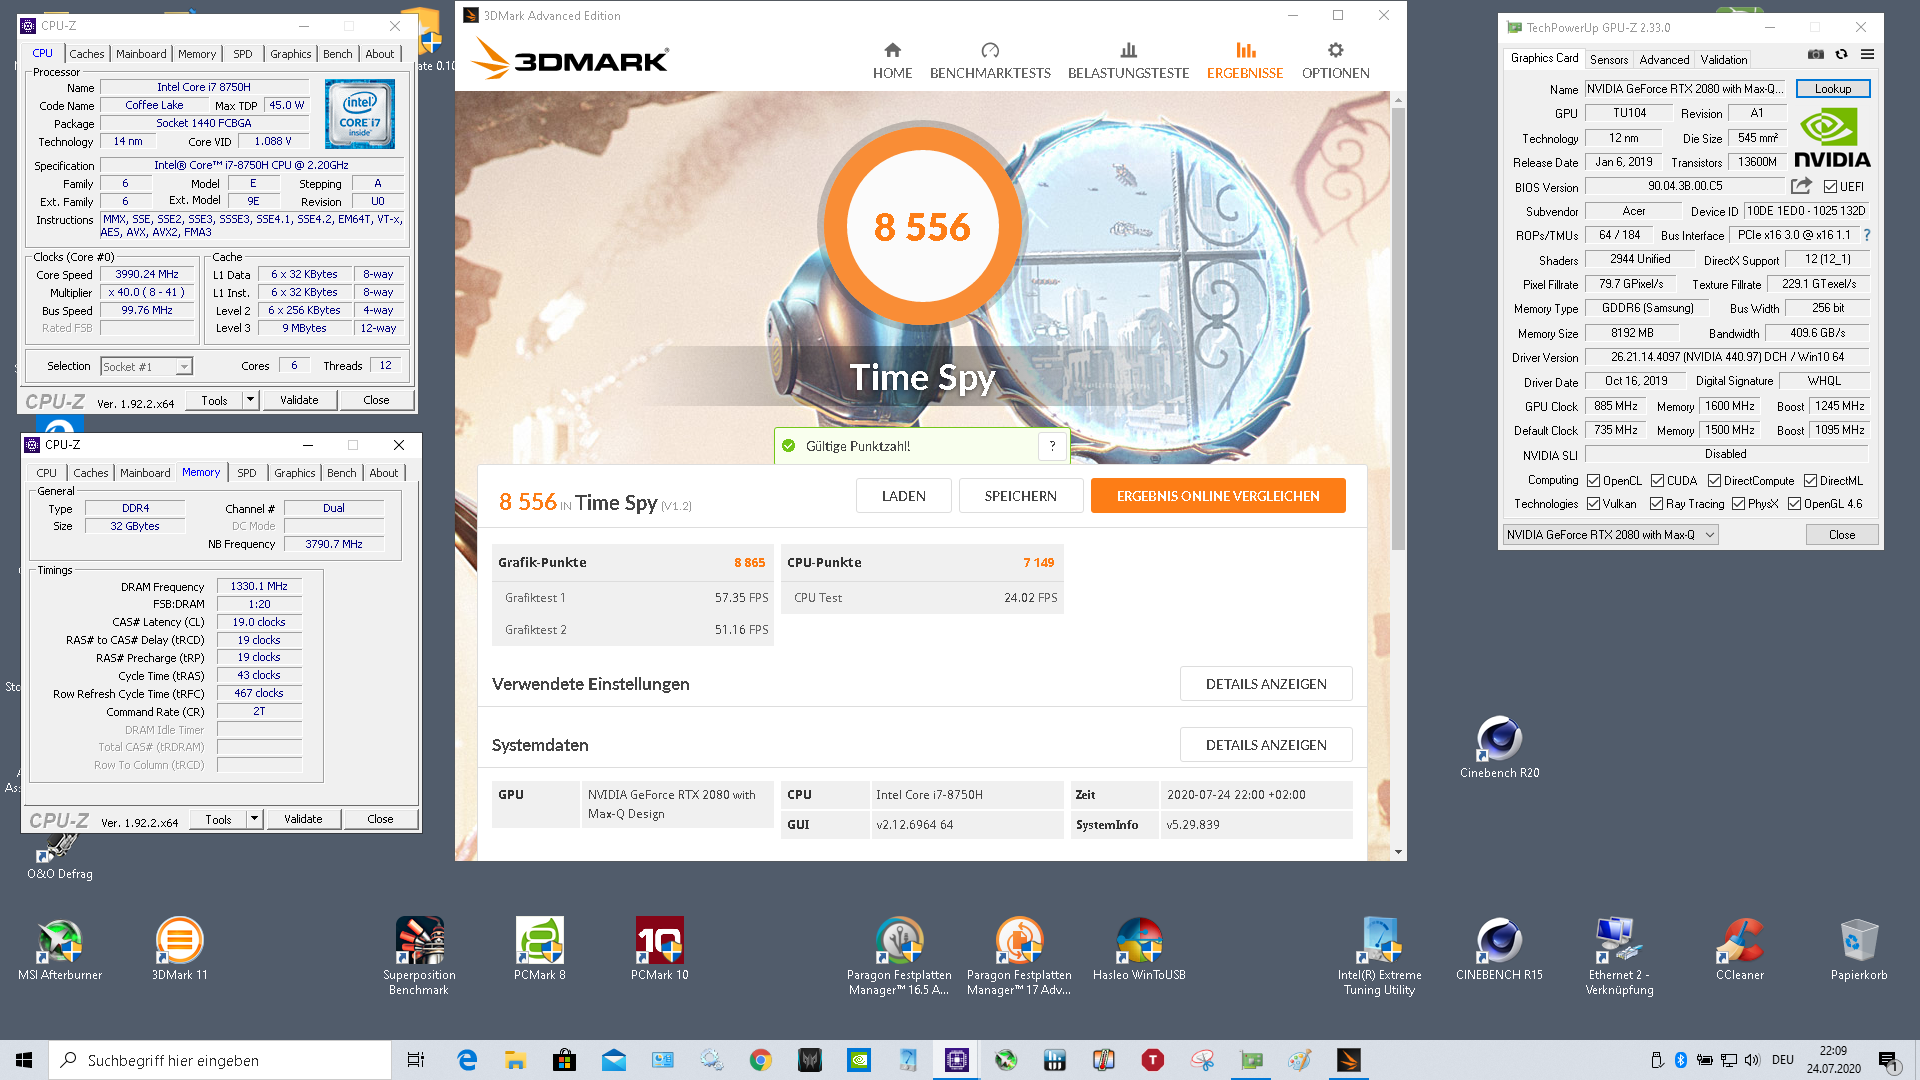Screen dimensions: 1920x1080
Task: Open Paragon Festplatten Manager 16.5 shortcut
Action: (x=899, y=956)
